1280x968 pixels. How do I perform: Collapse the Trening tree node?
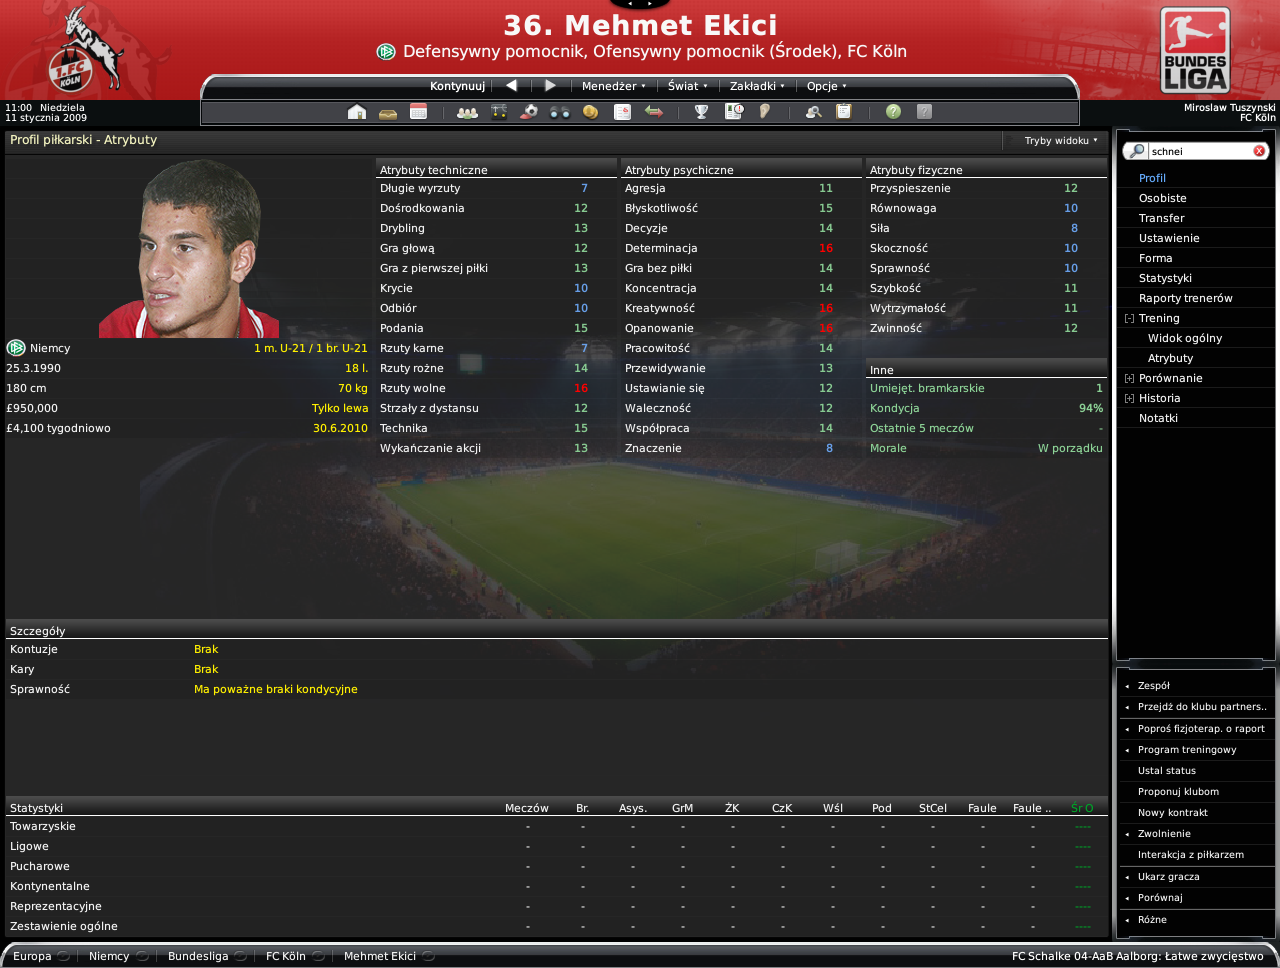click(1129, 318)
